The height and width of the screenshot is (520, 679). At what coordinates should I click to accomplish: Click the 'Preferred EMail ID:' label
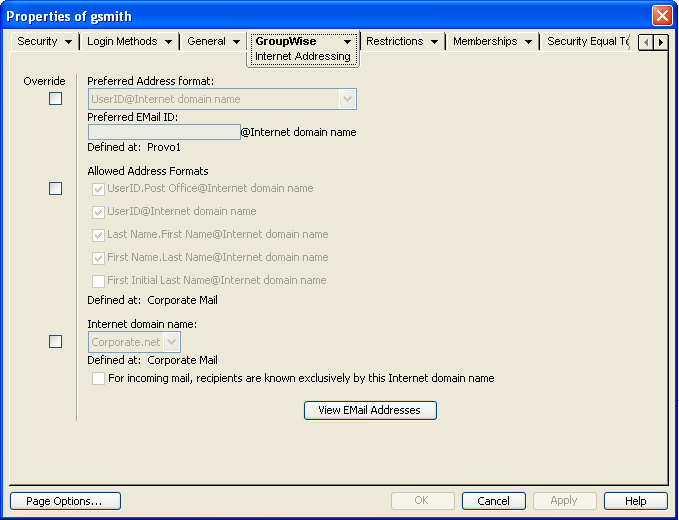coord(133,117)
